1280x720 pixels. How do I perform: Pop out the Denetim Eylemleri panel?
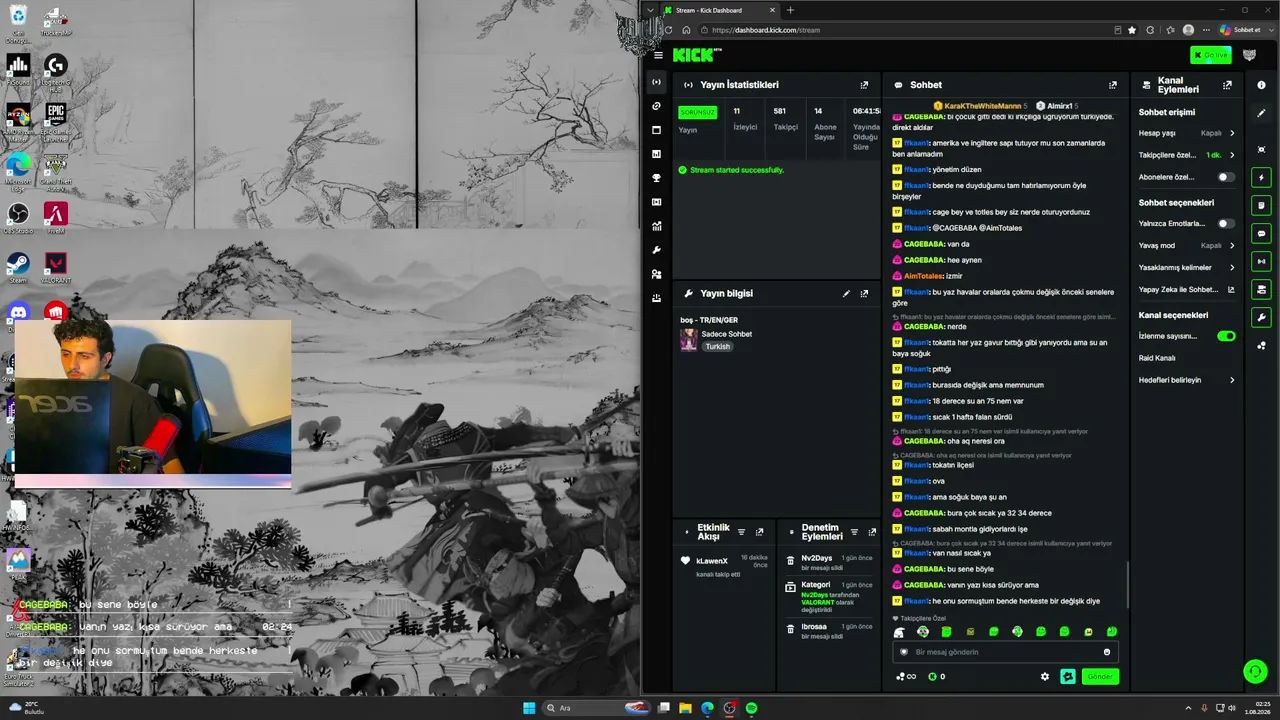(x=872, y=532)
